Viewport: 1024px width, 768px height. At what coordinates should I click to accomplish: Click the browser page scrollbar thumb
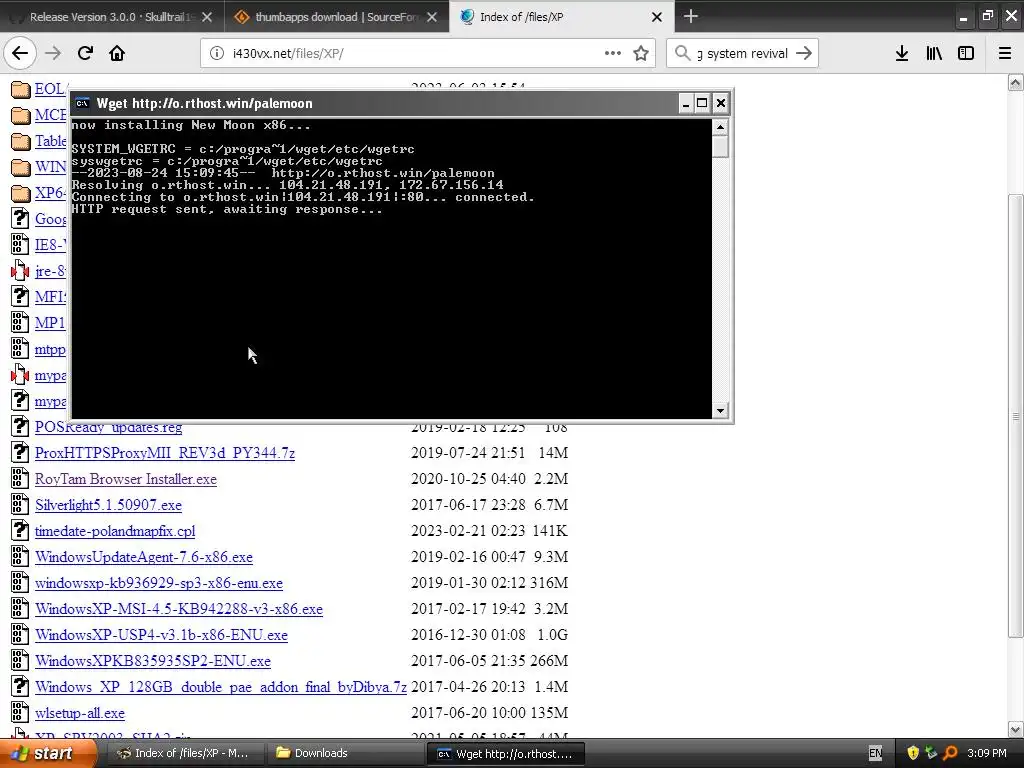tap(1016, 416)
